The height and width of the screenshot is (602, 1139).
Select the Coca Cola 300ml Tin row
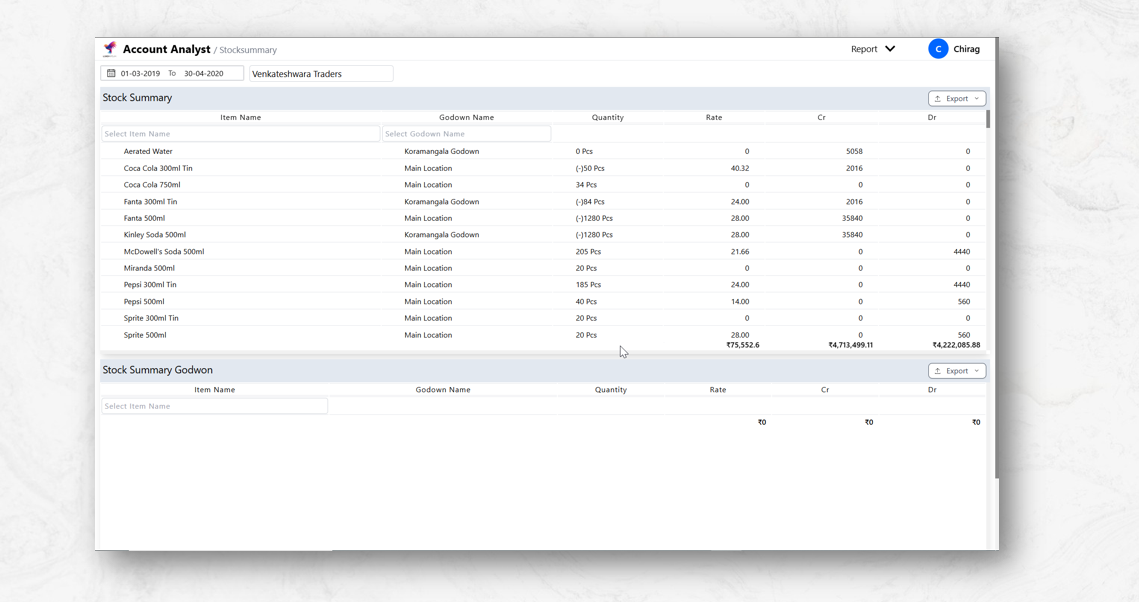point(158,169)
